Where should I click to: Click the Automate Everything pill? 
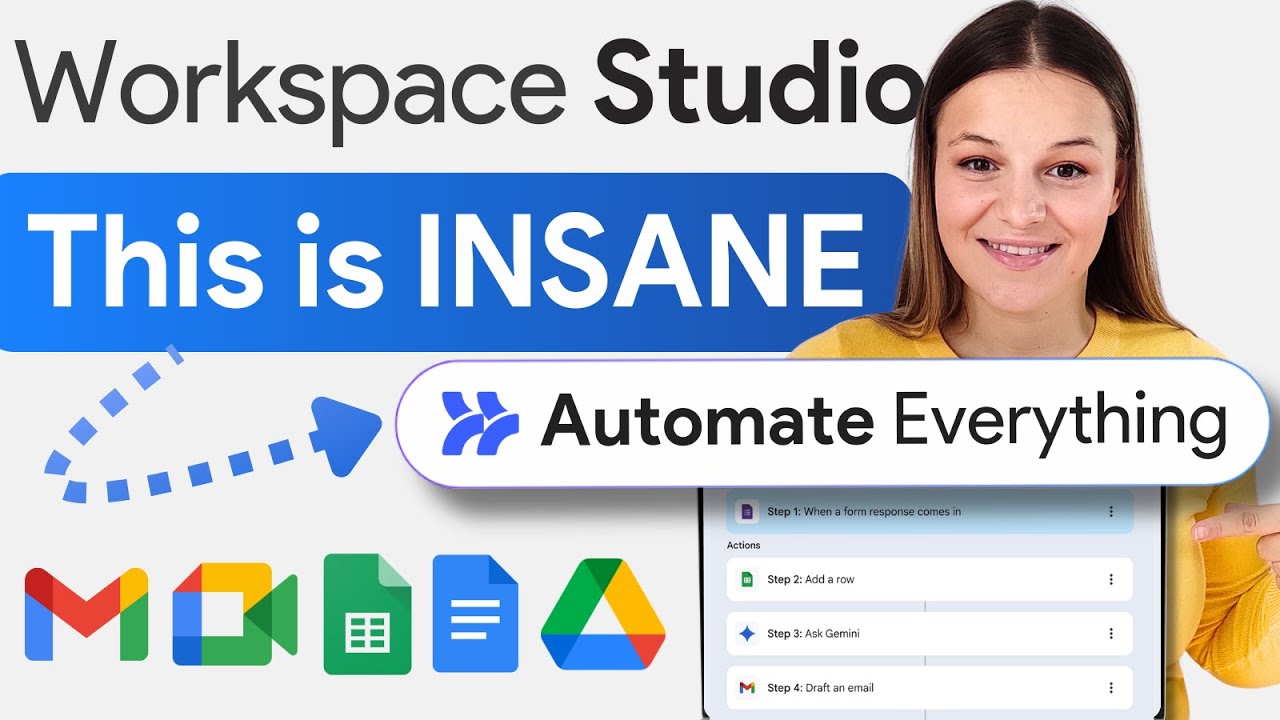coord(833,423)
